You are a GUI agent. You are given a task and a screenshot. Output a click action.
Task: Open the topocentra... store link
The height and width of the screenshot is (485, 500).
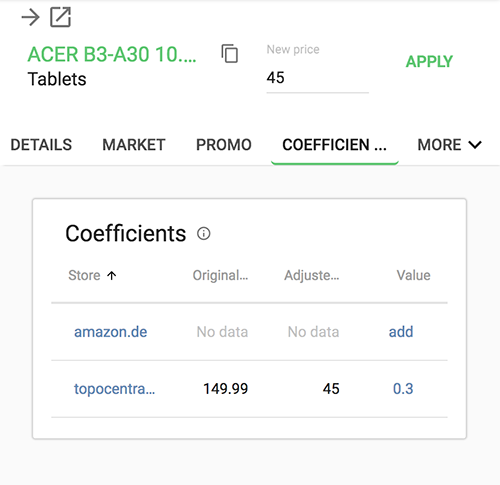(x=114, y=389)
